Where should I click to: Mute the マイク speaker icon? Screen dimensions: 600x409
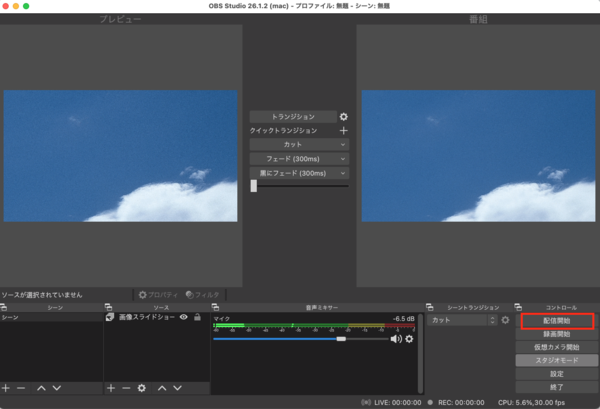(x=396, y=339)
